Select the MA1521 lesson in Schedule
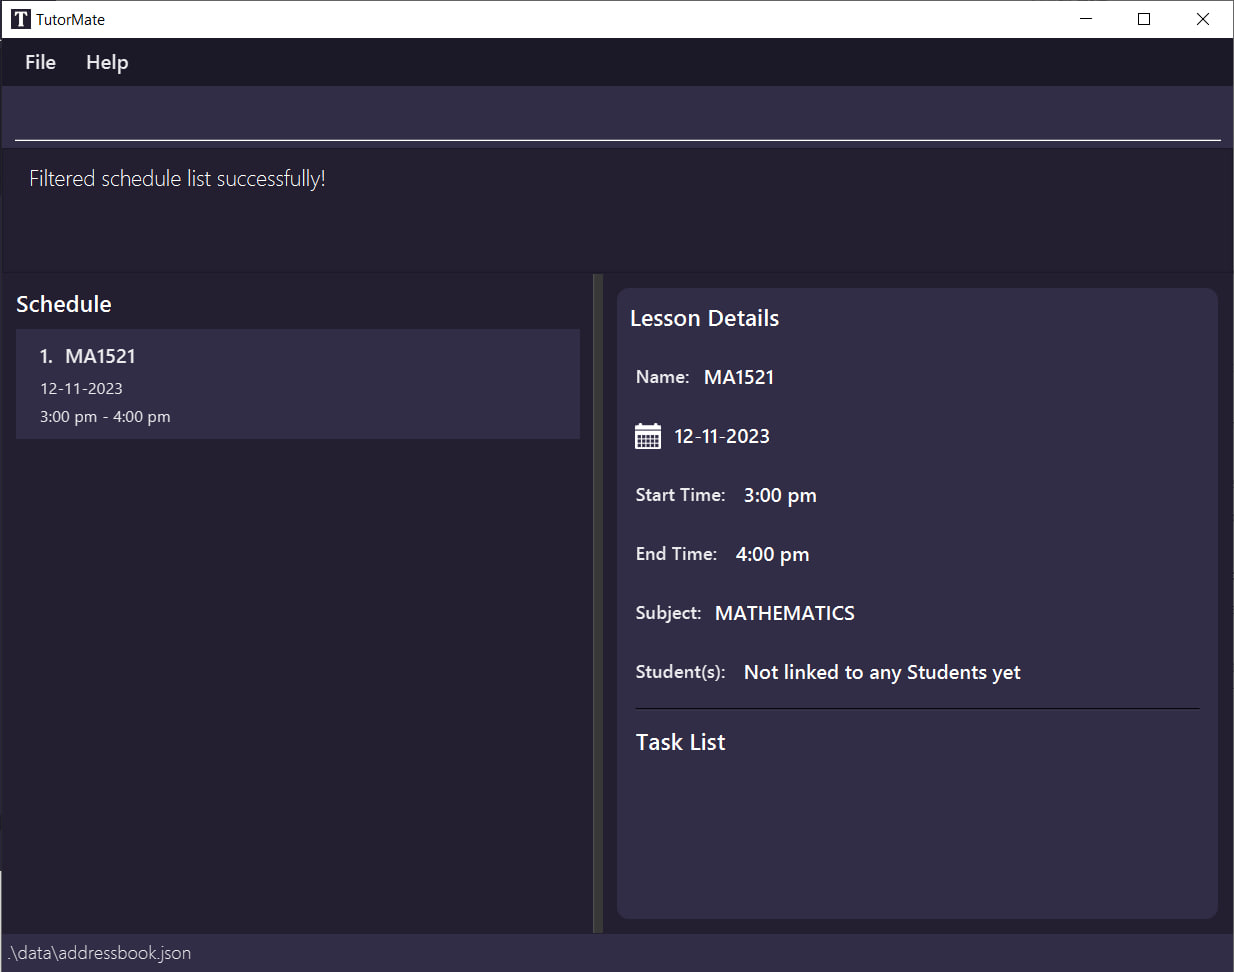The width and height of the screenshot is (1234, 972). (298, 384)
